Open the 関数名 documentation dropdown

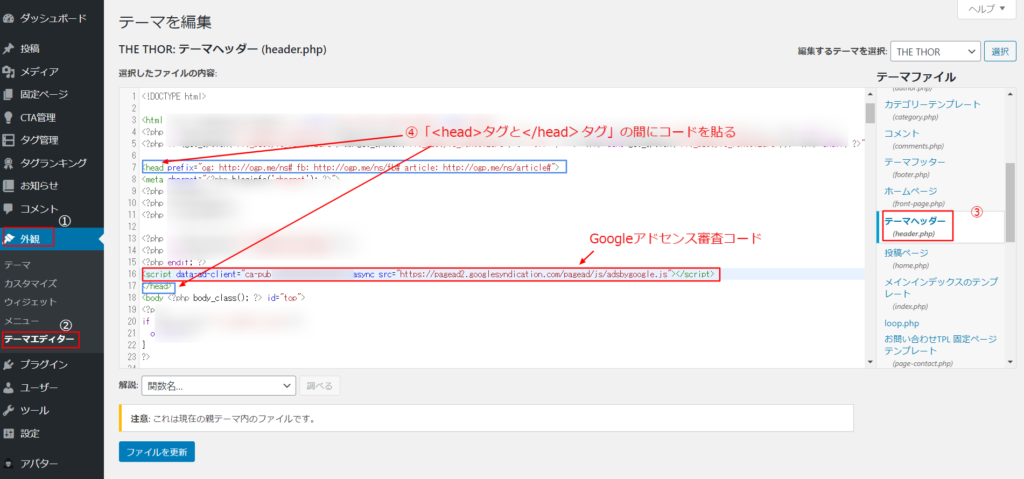[219, 386]
